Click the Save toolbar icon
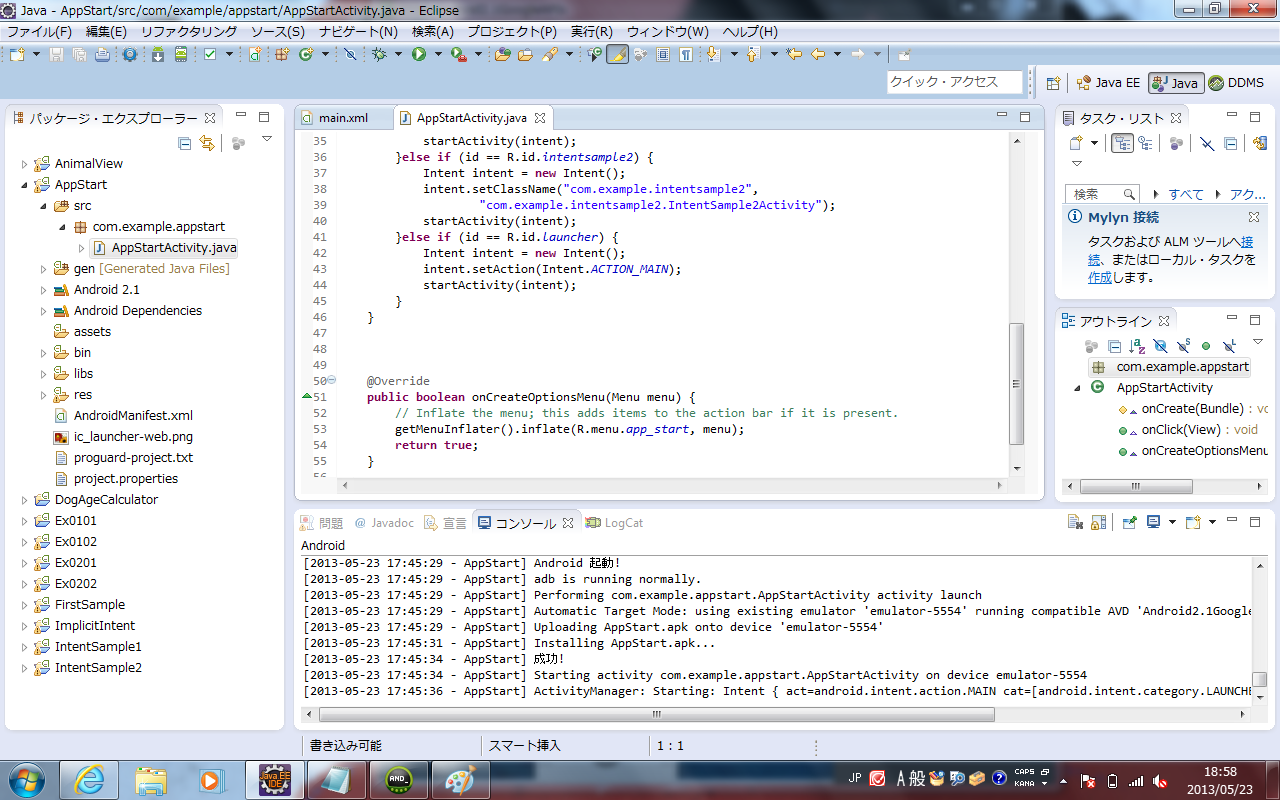Viewport: 1282px width, 802px height. pos(56,54)
